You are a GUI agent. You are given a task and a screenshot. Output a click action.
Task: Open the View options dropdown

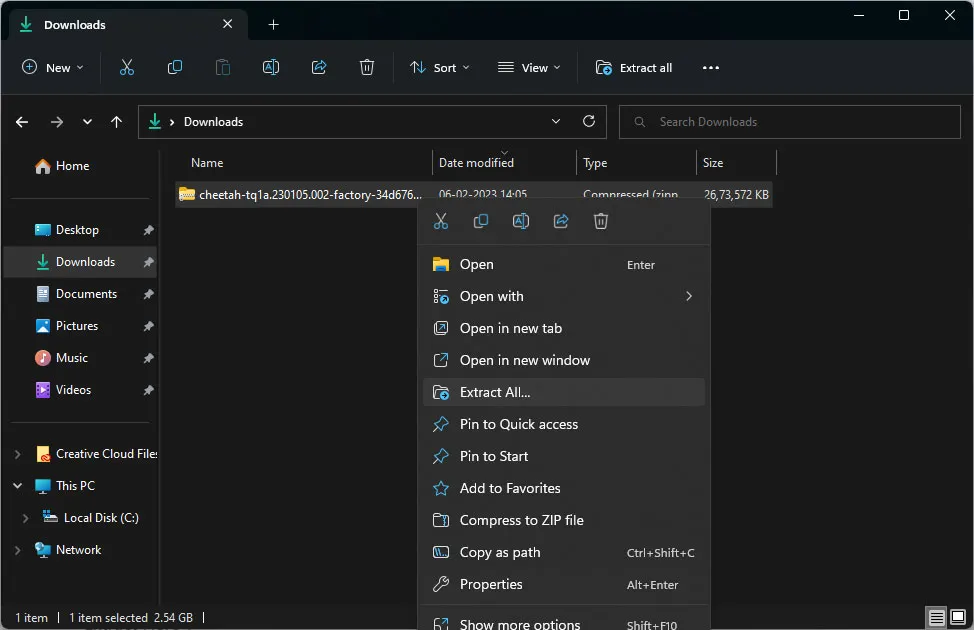click(529, 67)
